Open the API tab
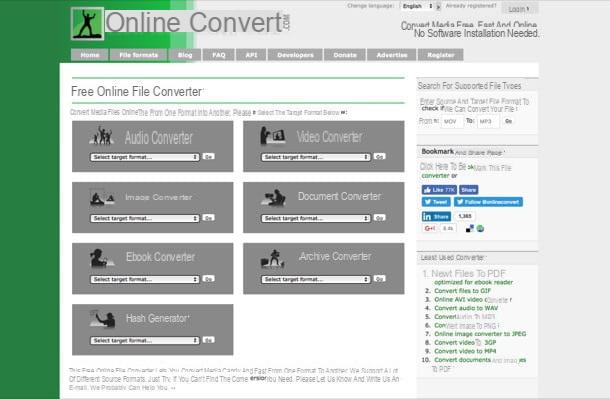610x399 pixels. pyautogui.click(x=251, y=55)
